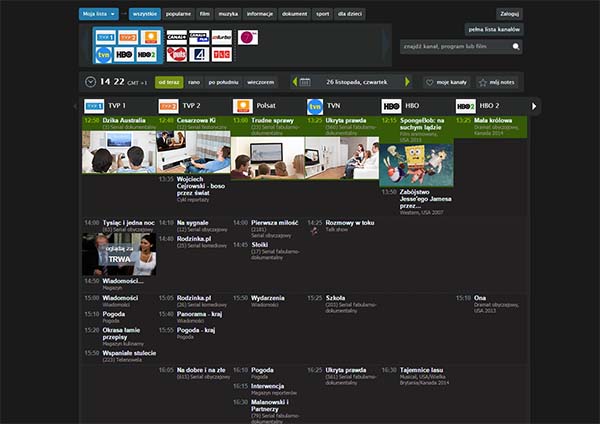Image resolution: width=600 pixels, height=424 pixels.
Task: Open the Moja lista dropdown
Action: (x=99, y=14)
